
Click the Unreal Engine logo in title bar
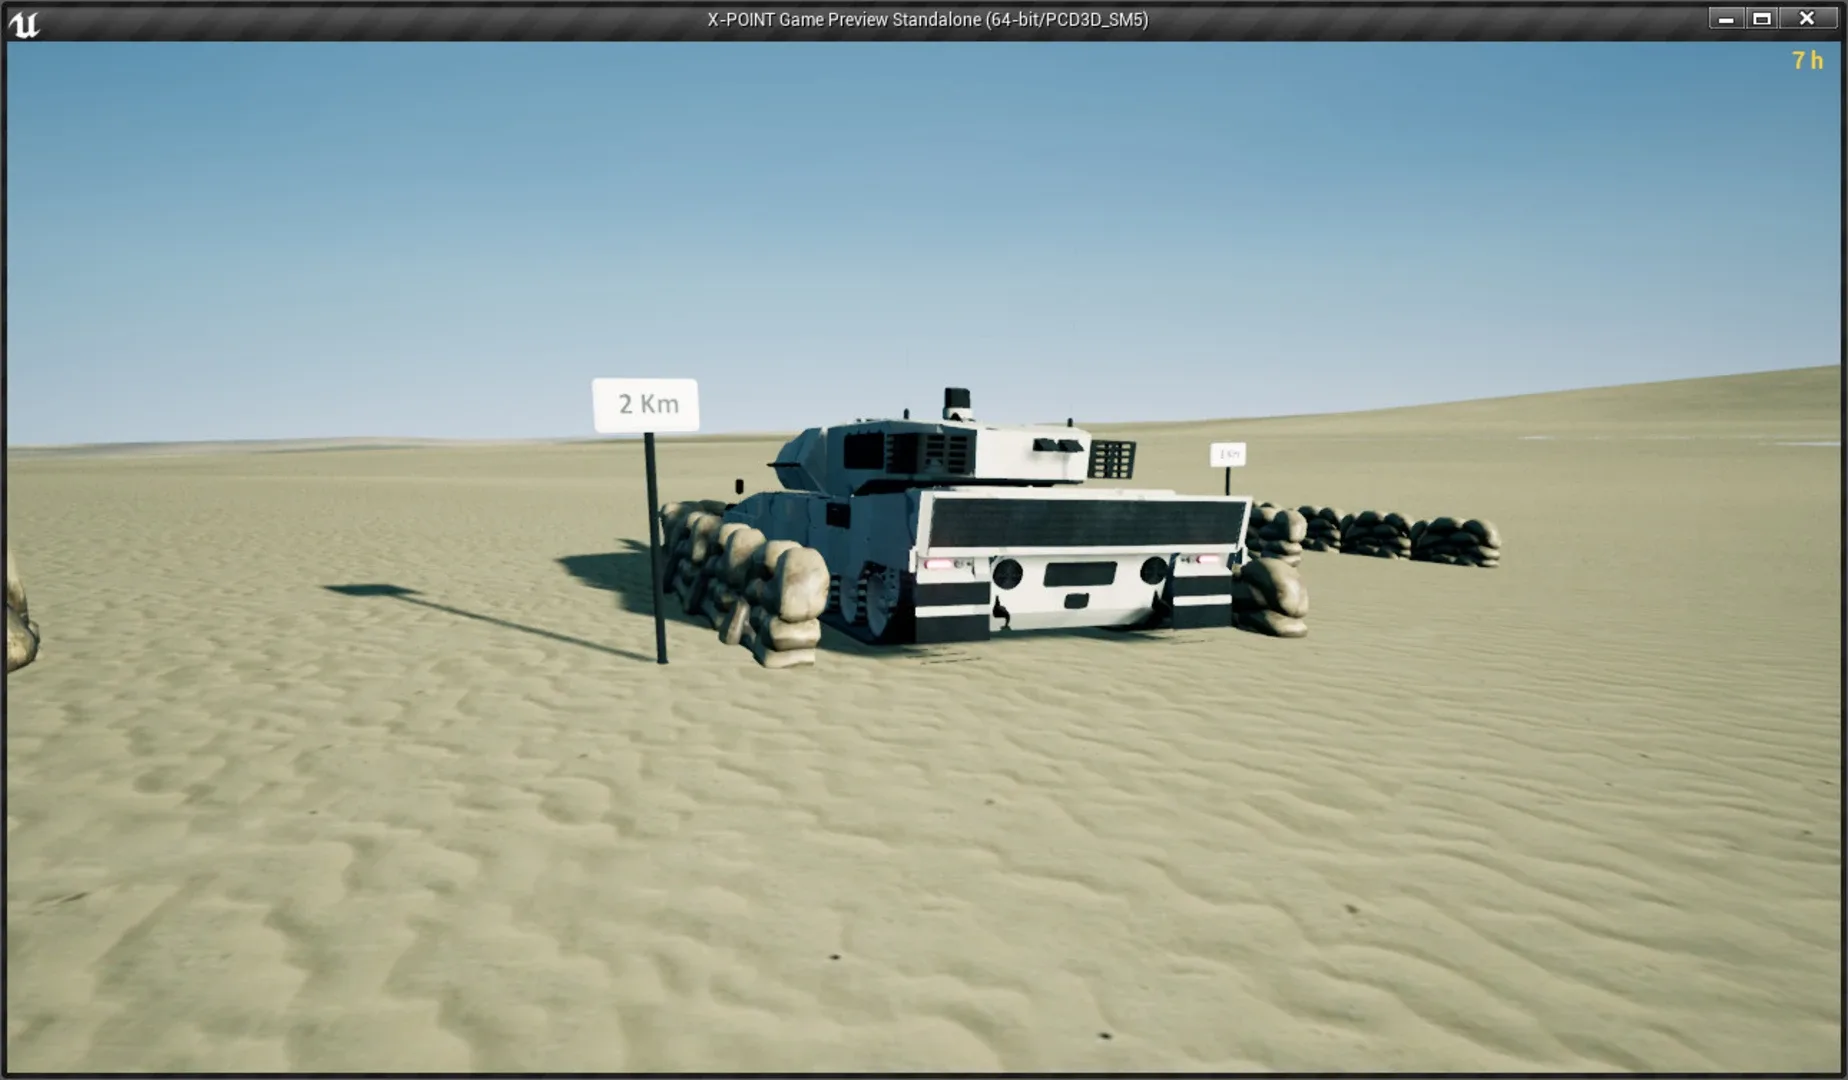24,22
